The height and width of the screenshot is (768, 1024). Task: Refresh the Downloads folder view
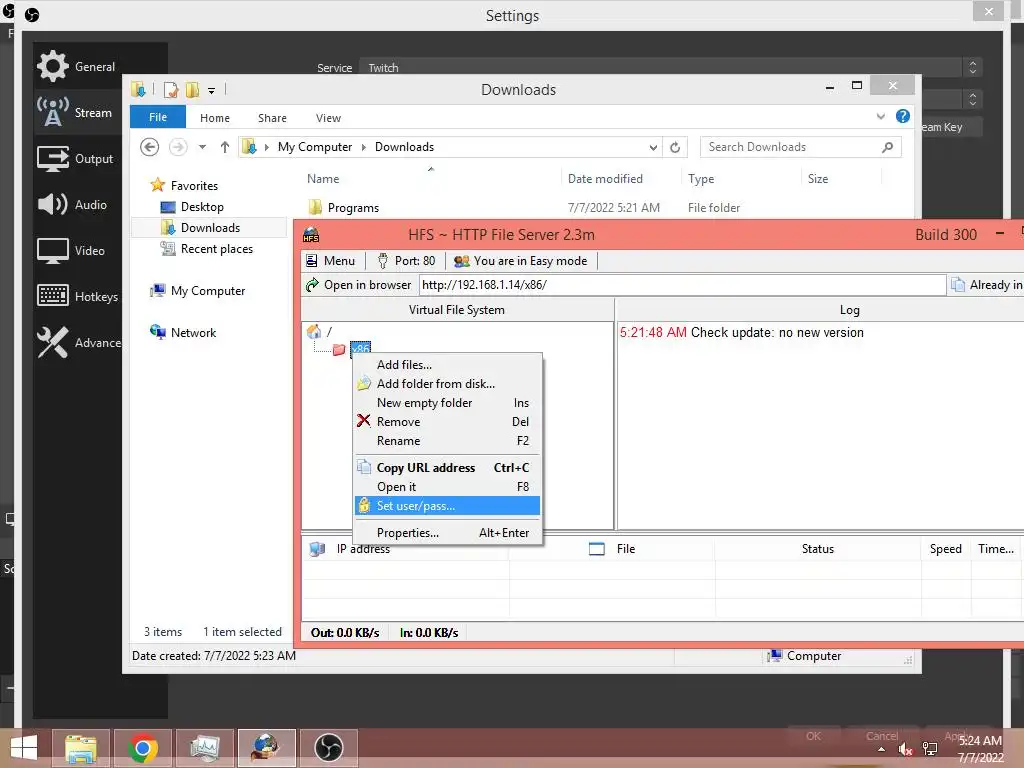click(x=675, y=148)
